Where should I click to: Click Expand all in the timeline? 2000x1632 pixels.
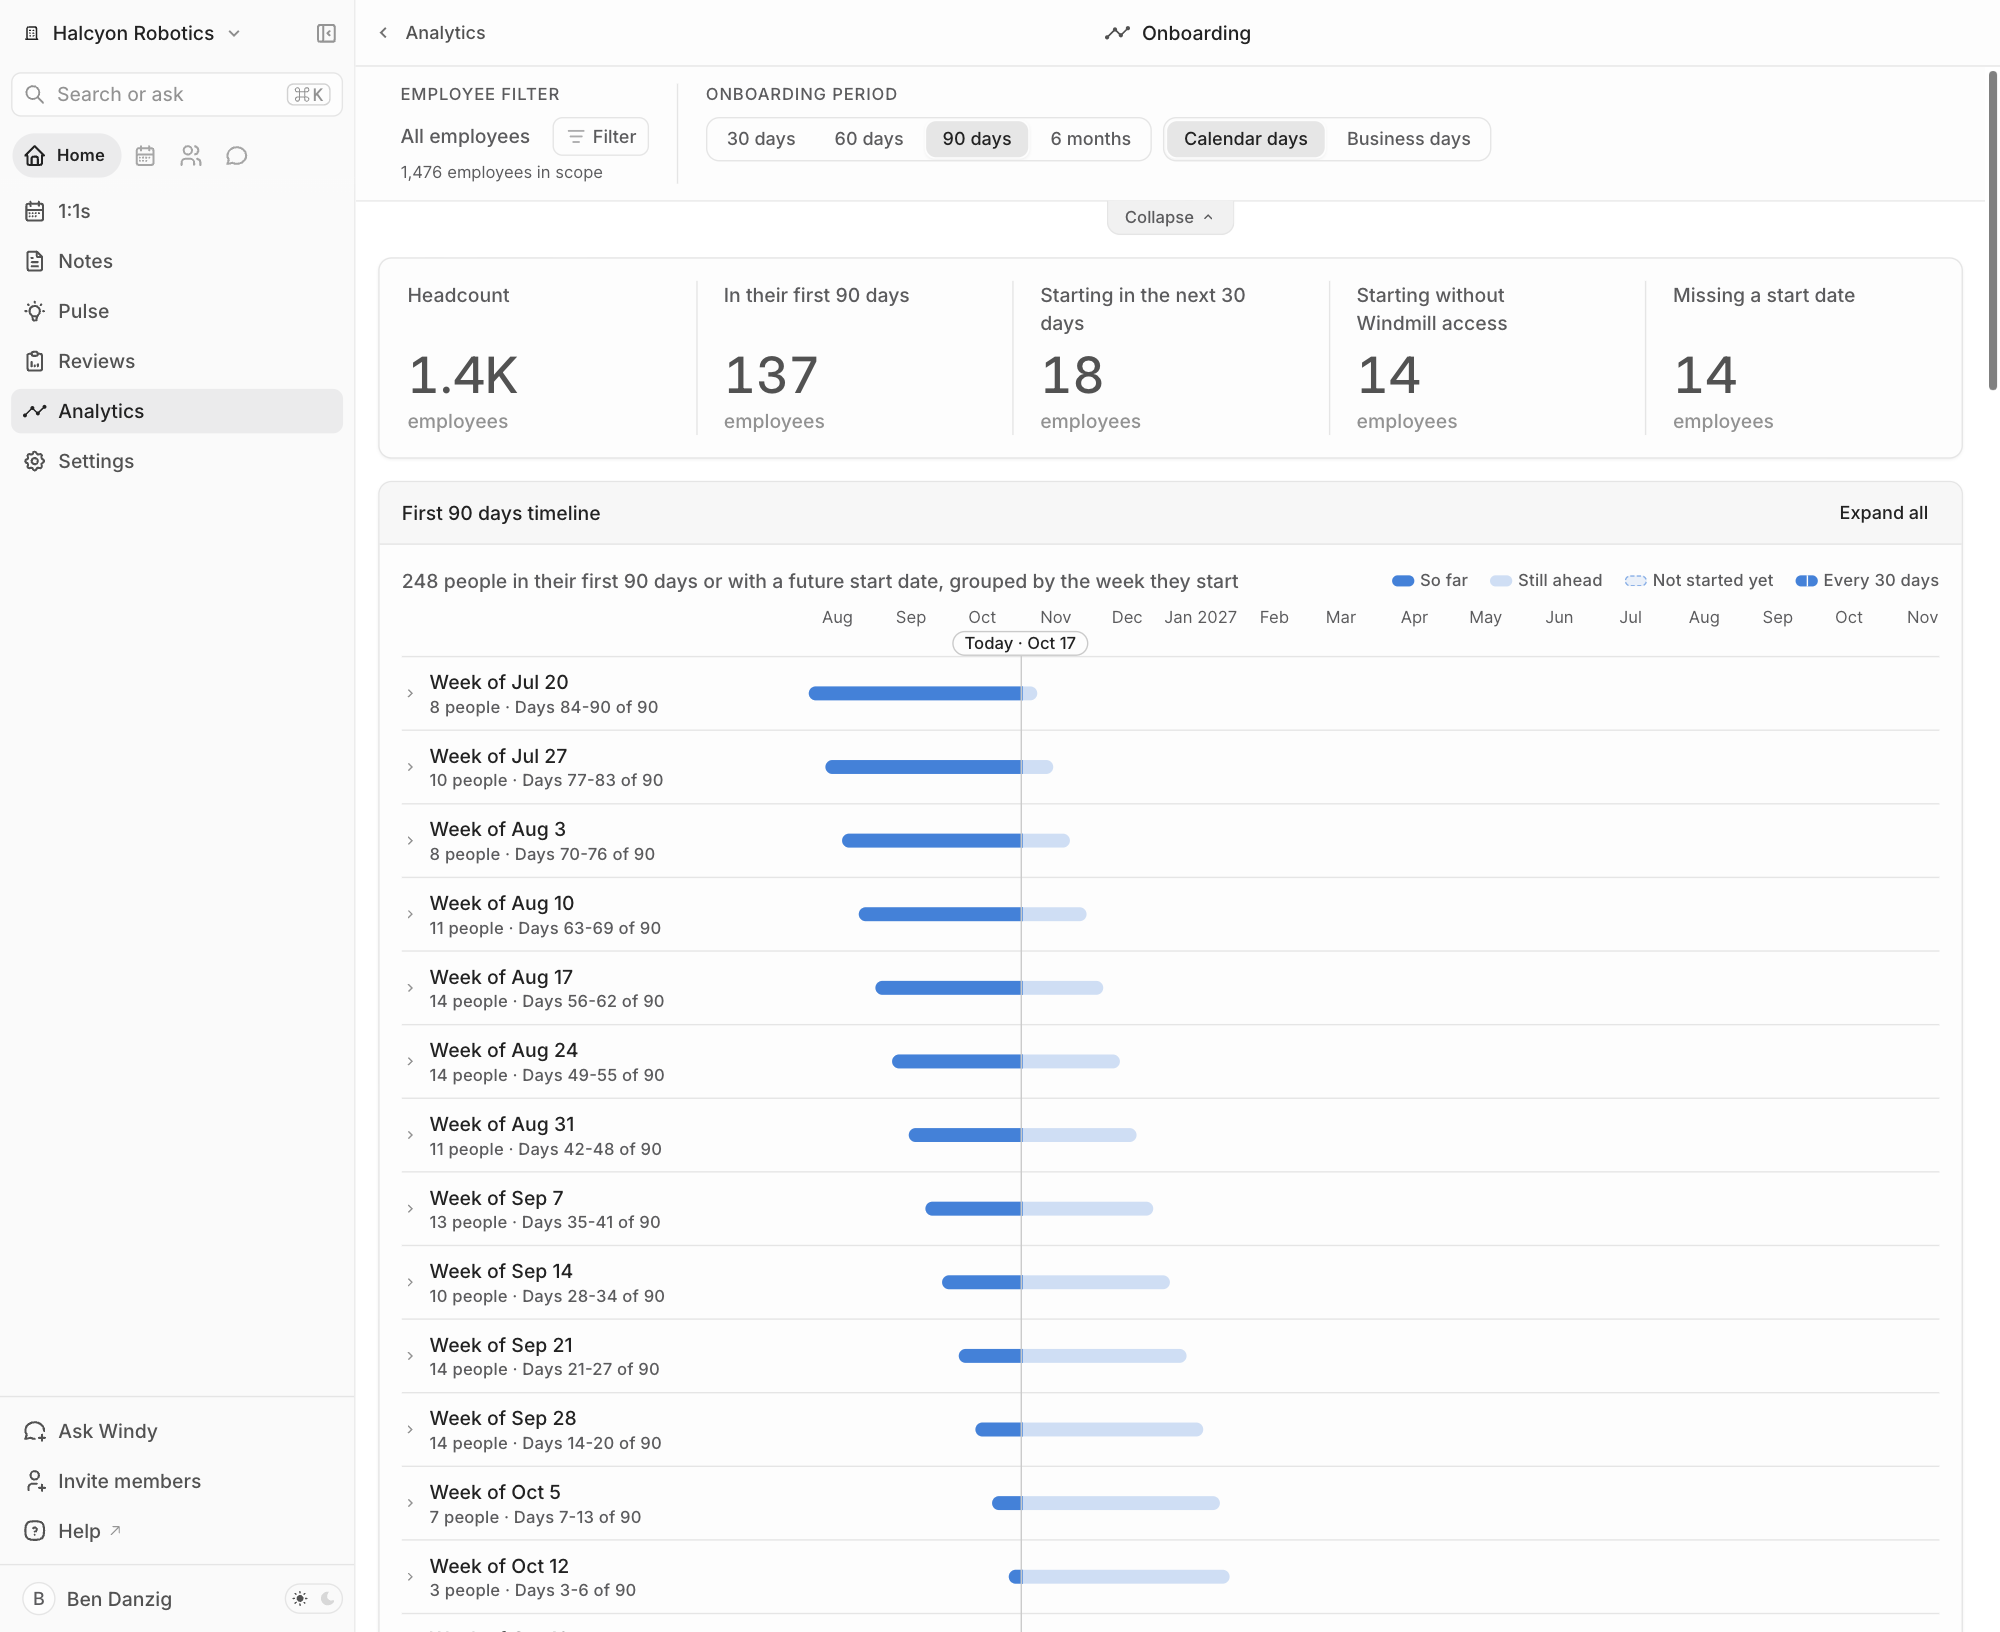coord(1883,513)
